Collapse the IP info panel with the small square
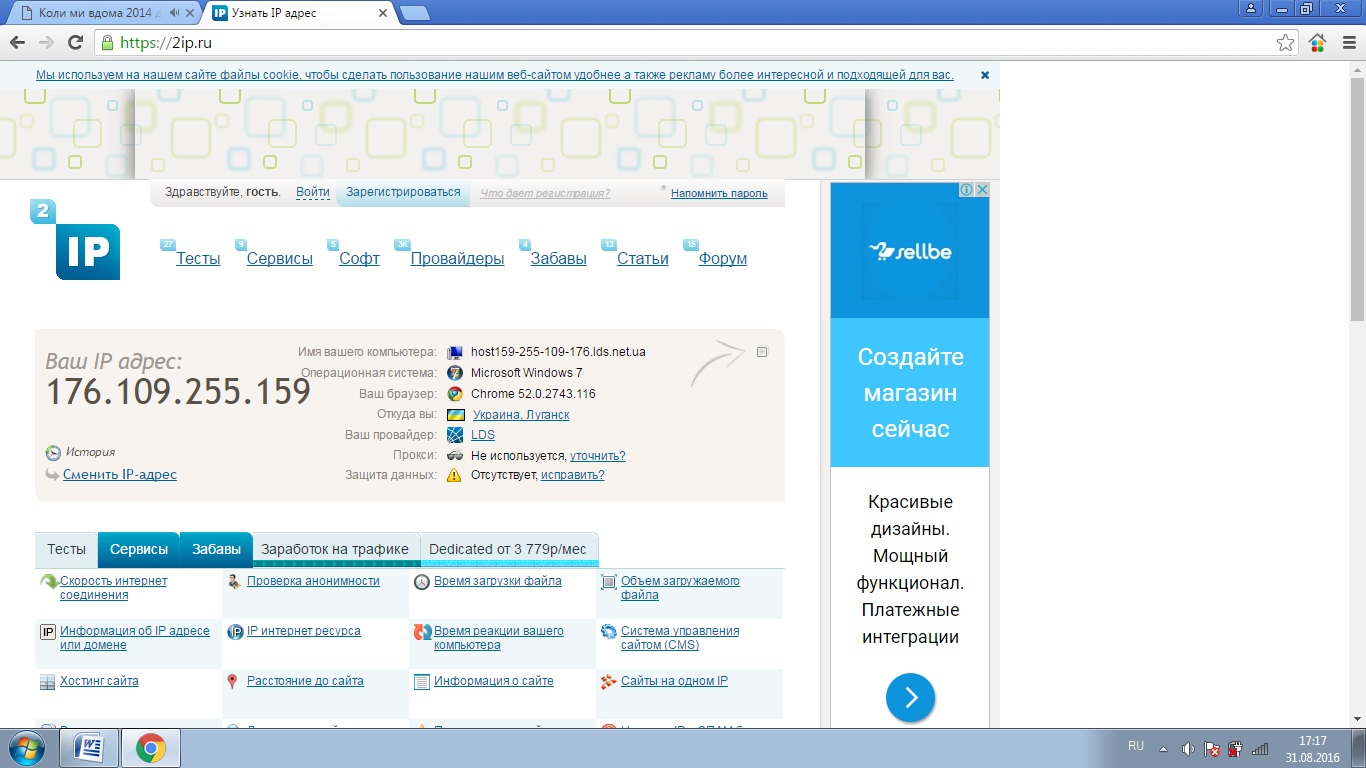 coord(762,352)
